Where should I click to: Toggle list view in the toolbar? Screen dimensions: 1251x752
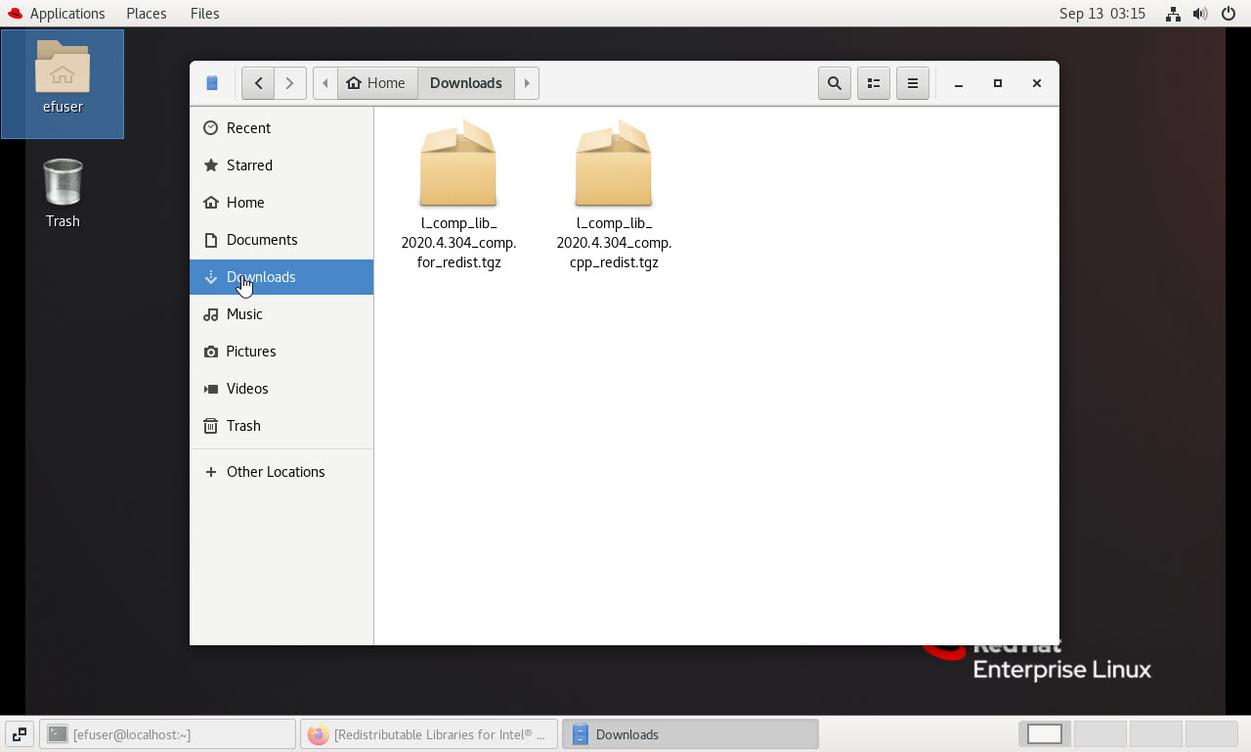873,83
